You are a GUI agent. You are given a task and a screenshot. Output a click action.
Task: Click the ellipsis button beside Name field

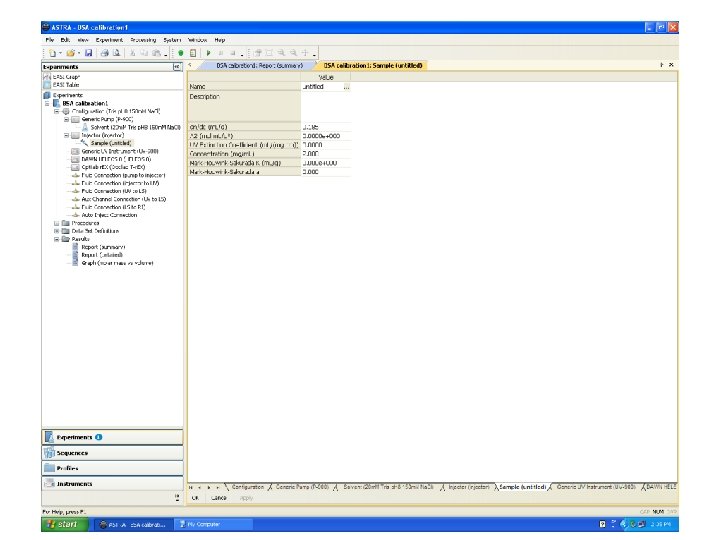[346, 86]
